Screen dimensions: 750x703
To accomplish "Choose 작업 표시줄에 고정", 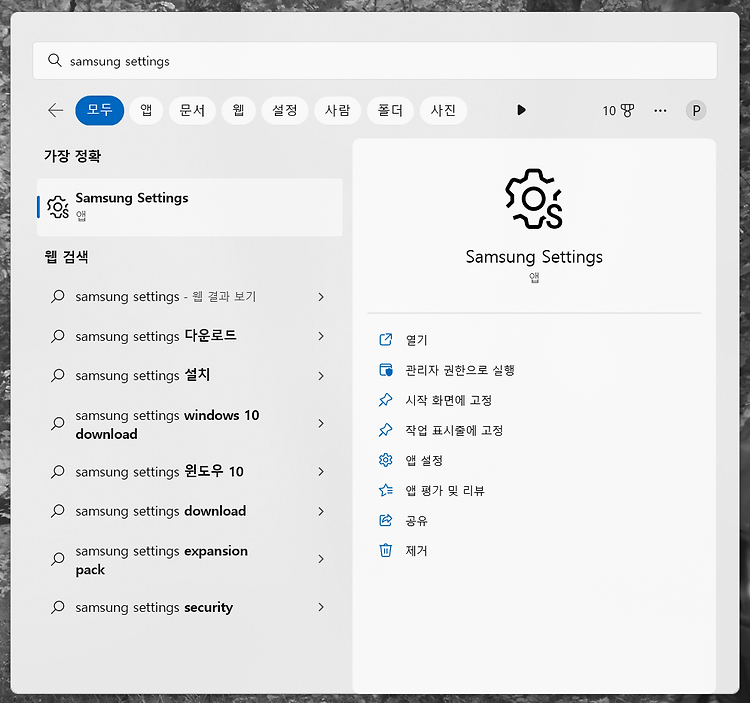I will (454, 430).
